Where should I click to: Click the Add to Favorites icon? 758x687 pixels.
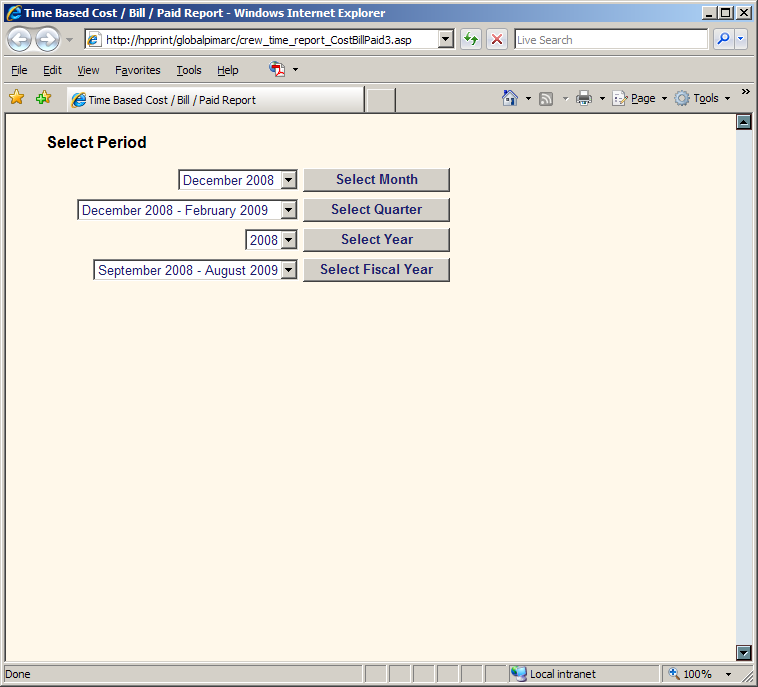[43, 98]
